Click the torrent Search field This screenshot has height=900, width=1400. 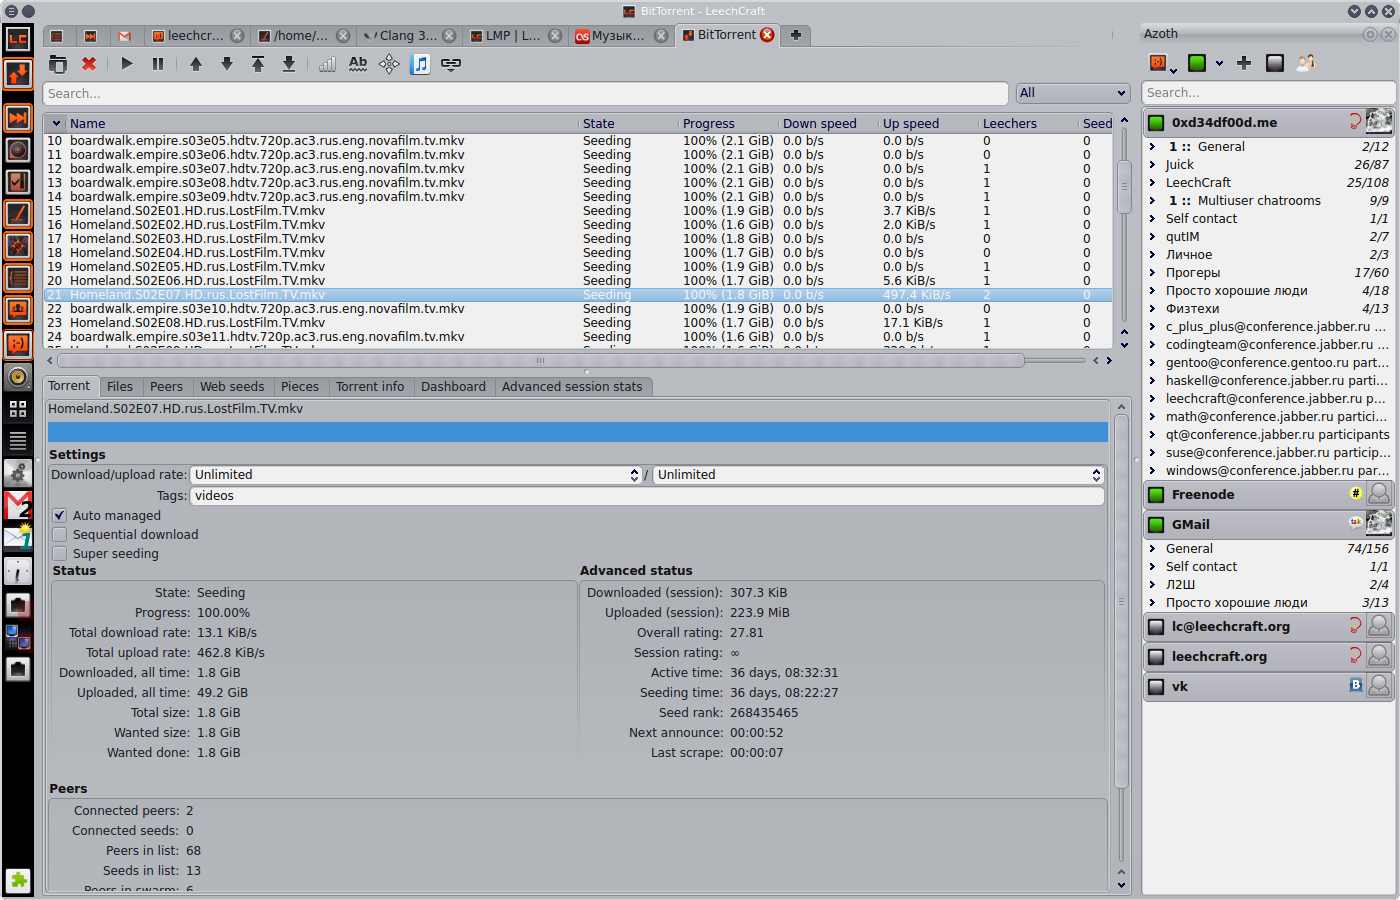coord(526,93)
